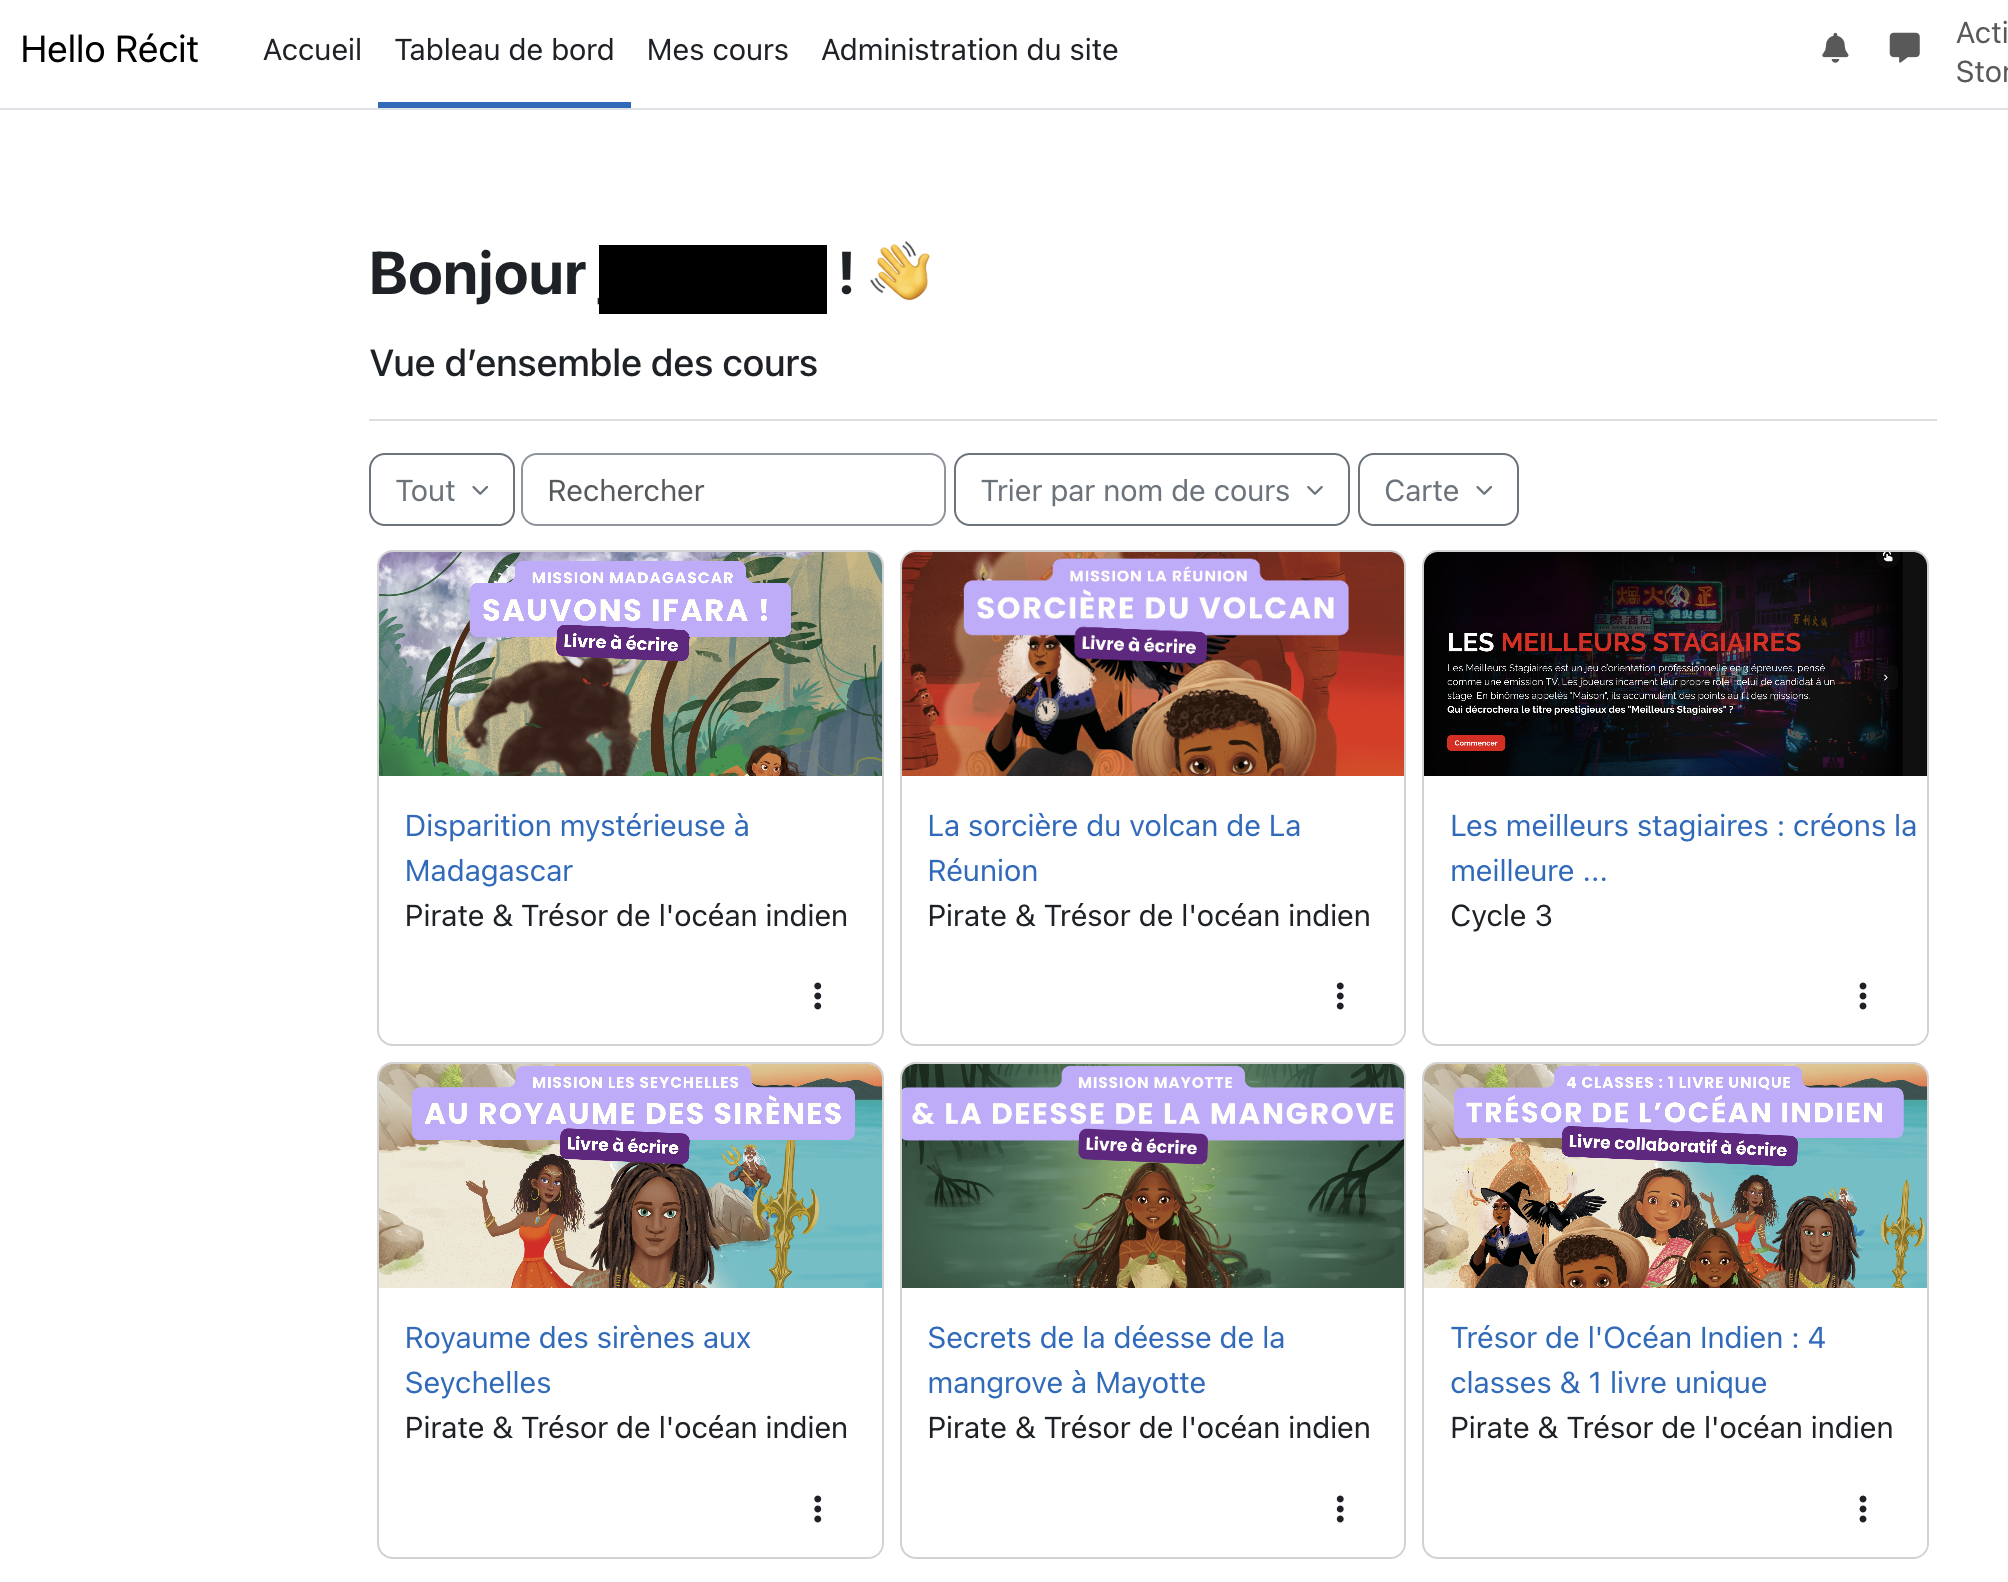Open the Mes cours tab
2008x1582 pixels.
click(x=717, y=50)
